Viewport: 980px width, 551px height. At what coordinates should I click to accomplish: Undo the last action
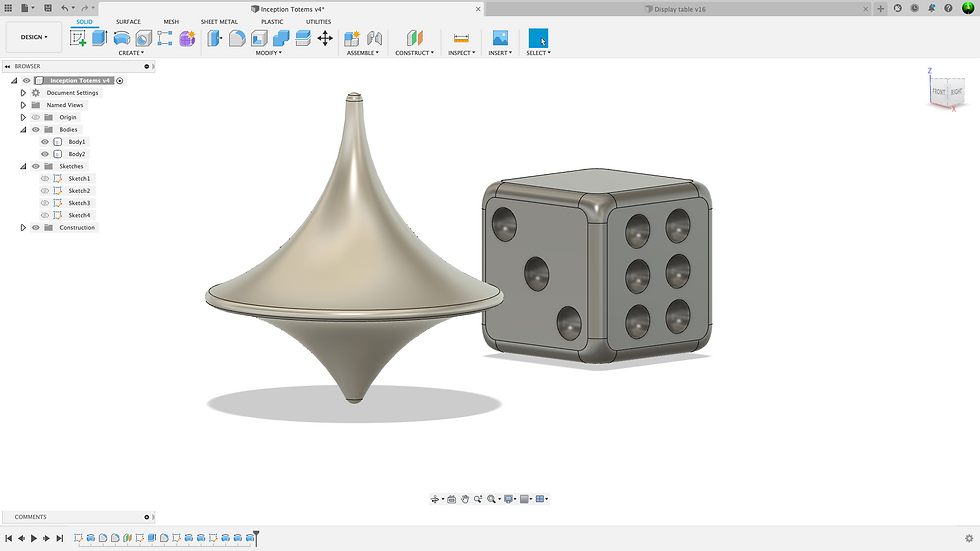65,8
